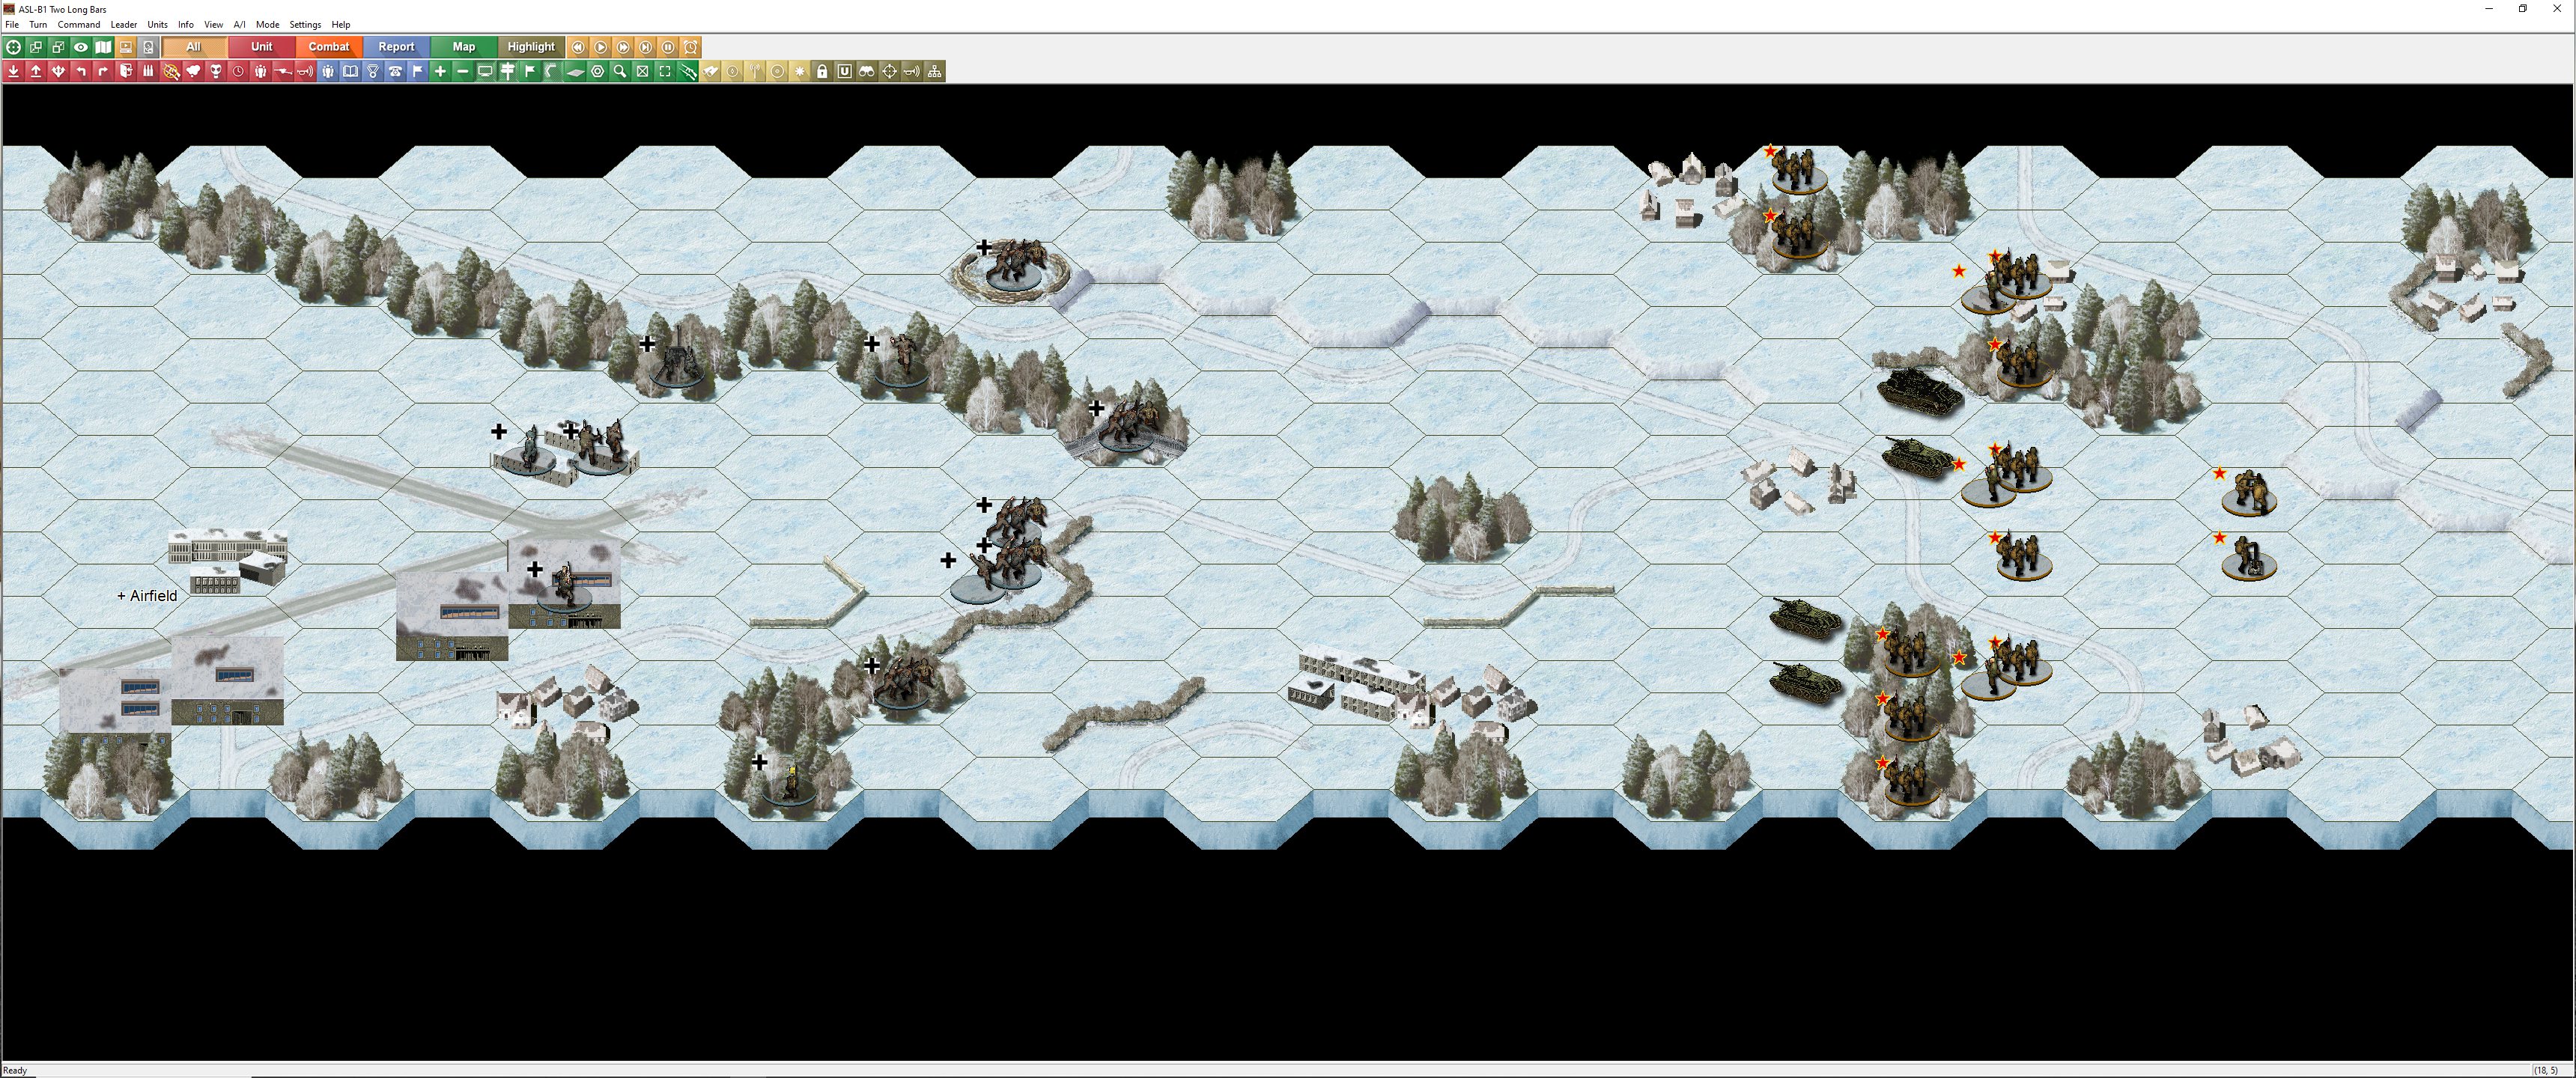
Task: Click the telephone icon in blue toolbar
Action: click(x=395, y=71)
